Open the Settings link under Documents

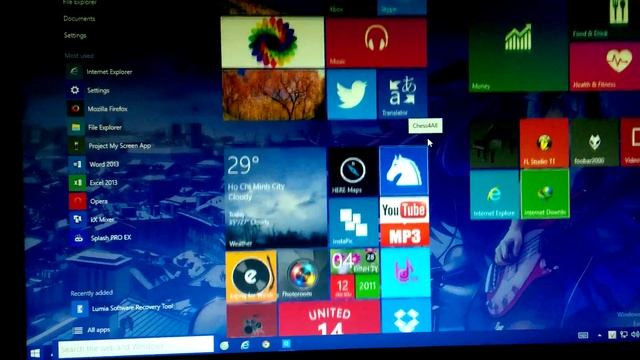click(x=75, y=36)
